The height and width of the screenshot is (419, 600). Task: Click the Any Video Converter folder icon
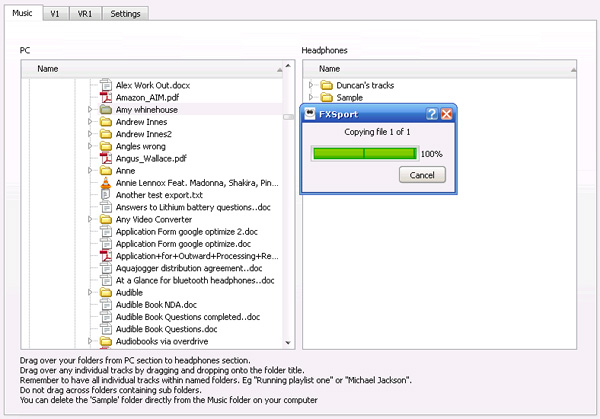click(x=106, y=220)
